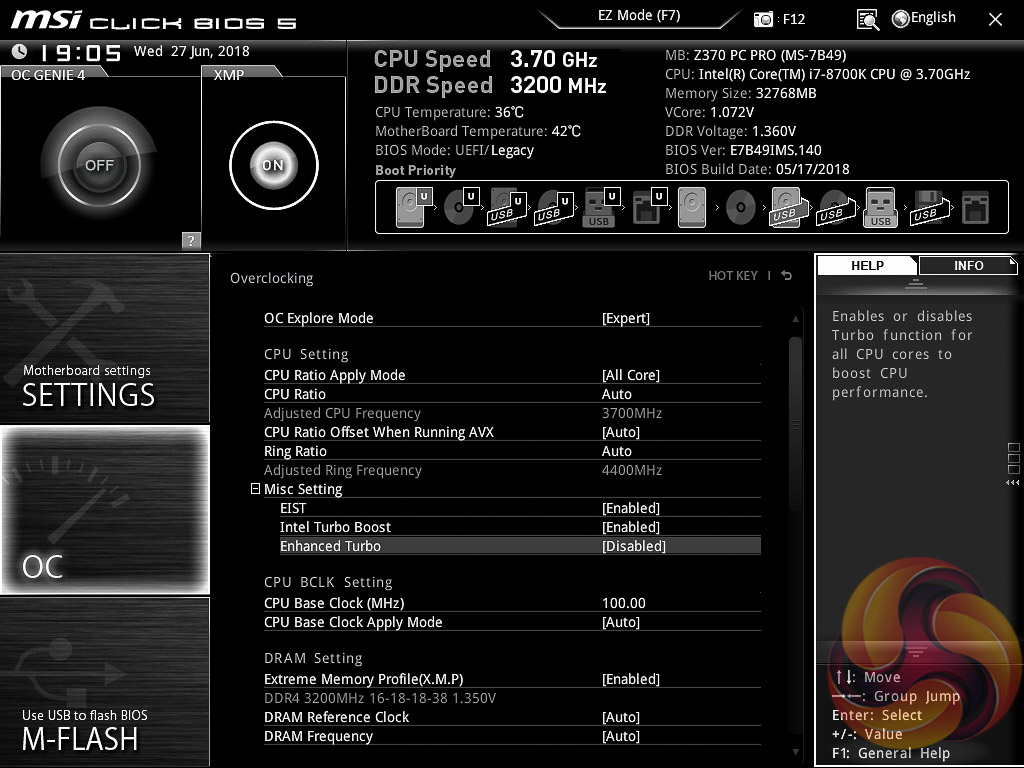Open the OC Explore Mode Expert dropdown
Image resolution: width=1024 pixels, height=768 pixels.
625,318
